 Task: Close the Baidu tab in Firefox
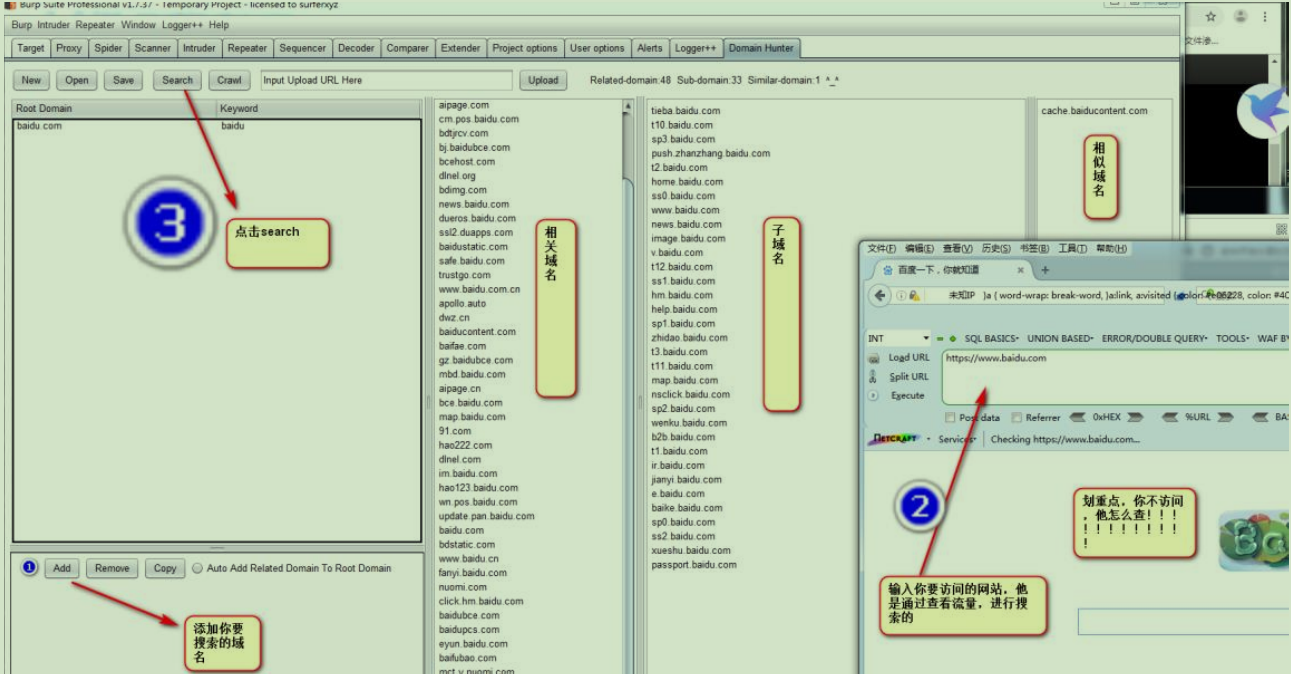click(x=1021, y=270)
